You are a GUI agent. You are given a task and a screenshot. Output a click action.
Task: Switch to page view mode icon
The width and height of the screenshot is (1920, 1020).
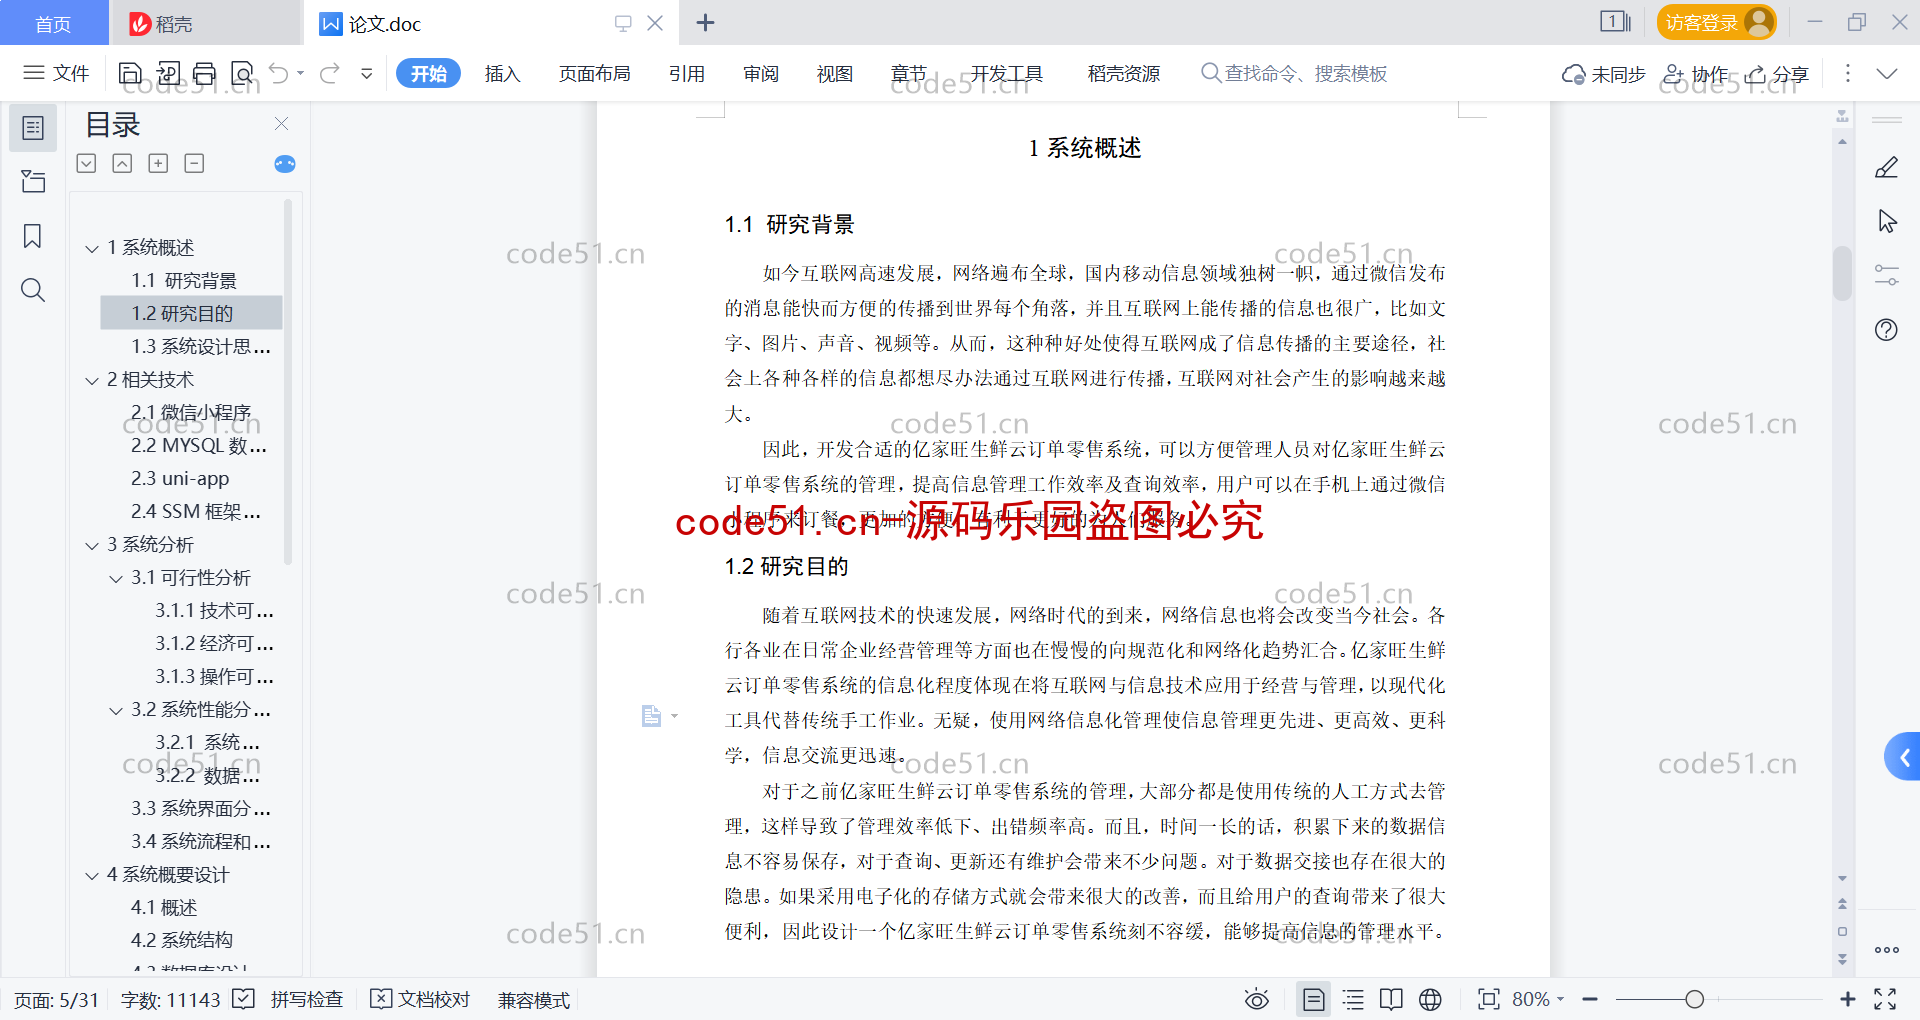click(x=1313, y=999)
